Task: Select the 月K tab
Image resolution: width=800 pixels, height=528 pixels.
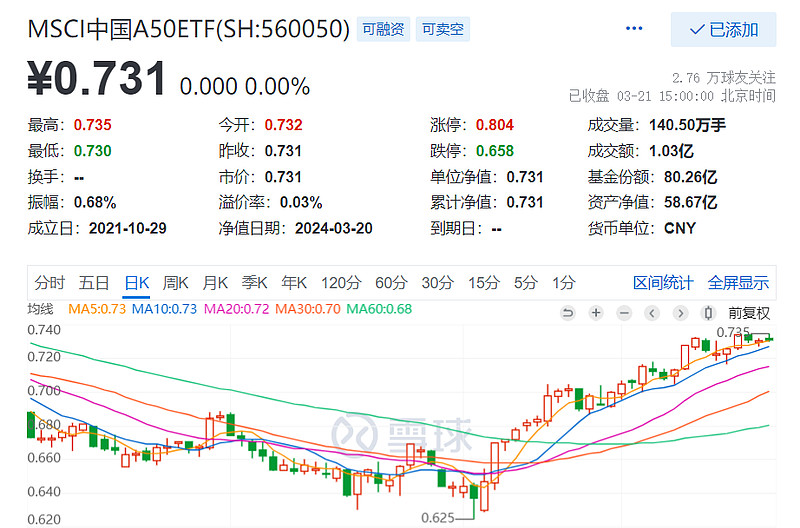Action: (x=215, y=283)
